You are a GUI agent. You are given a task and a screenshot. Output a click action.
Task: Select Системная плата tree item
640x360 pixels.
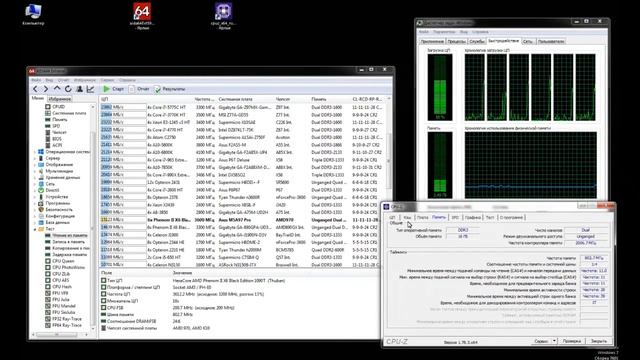[65, 113]
